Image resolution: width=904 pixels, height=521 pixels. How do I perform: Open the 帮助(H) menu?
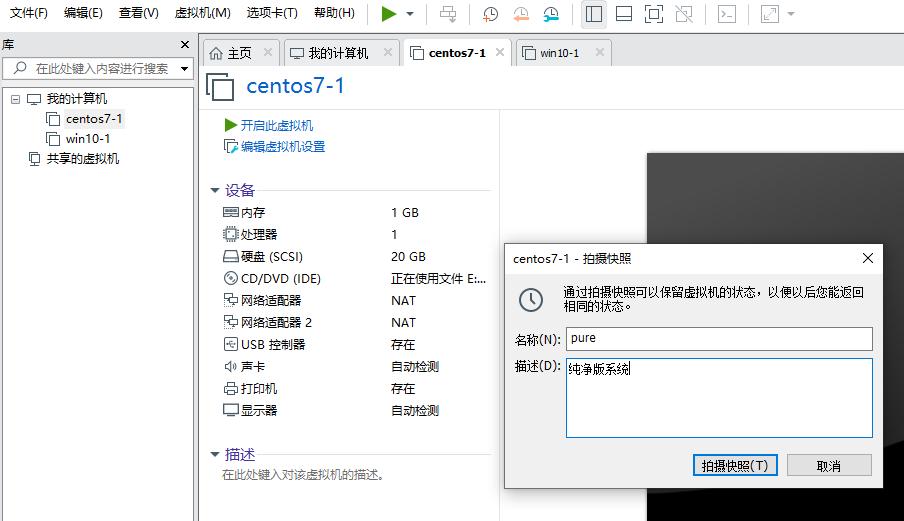334,13
